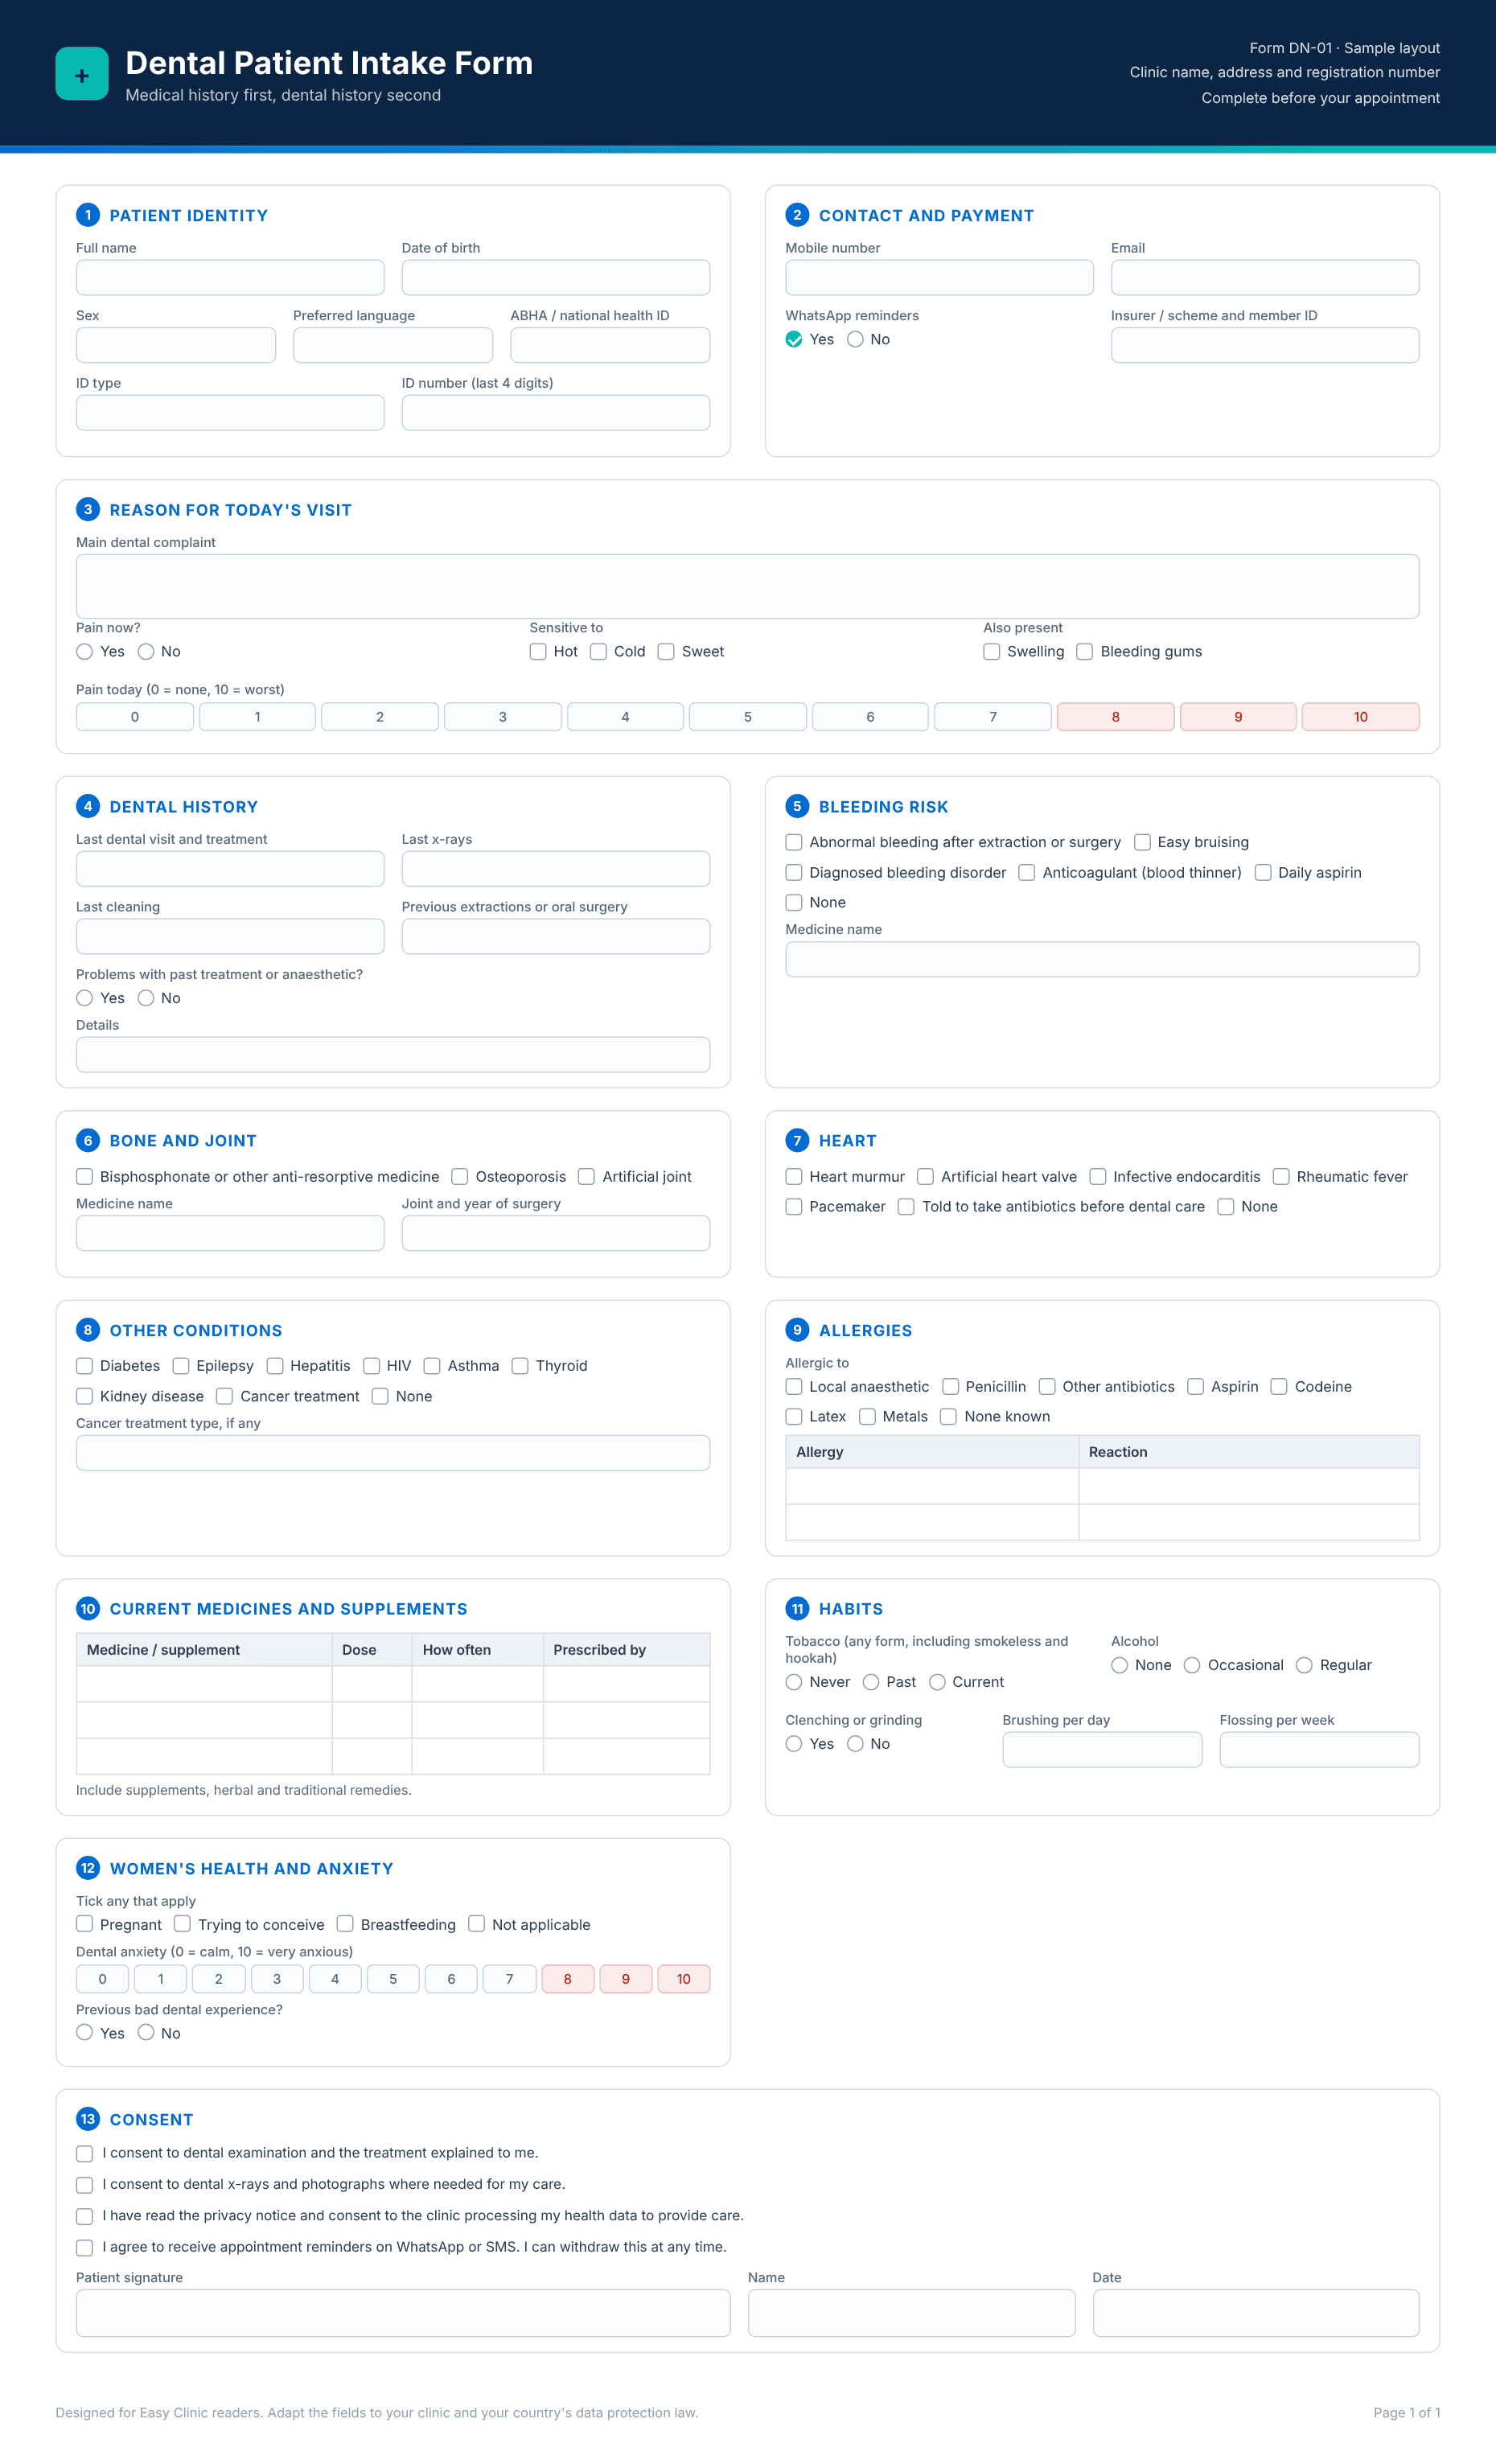Screen dimensions: 1496x2464
Task: Tick the Penicillin allergy checkbox
Action: coord(951,1387)
